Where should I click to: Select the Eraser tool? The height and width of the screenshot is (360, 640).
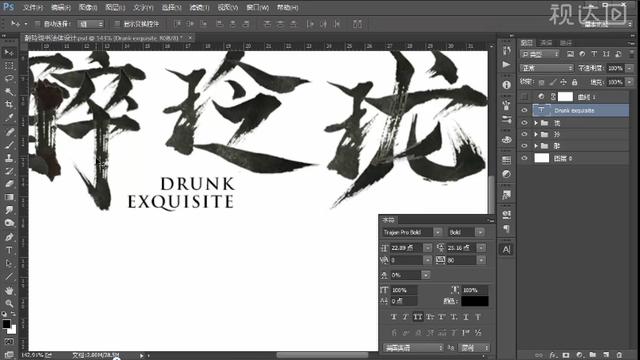[9, 184]
